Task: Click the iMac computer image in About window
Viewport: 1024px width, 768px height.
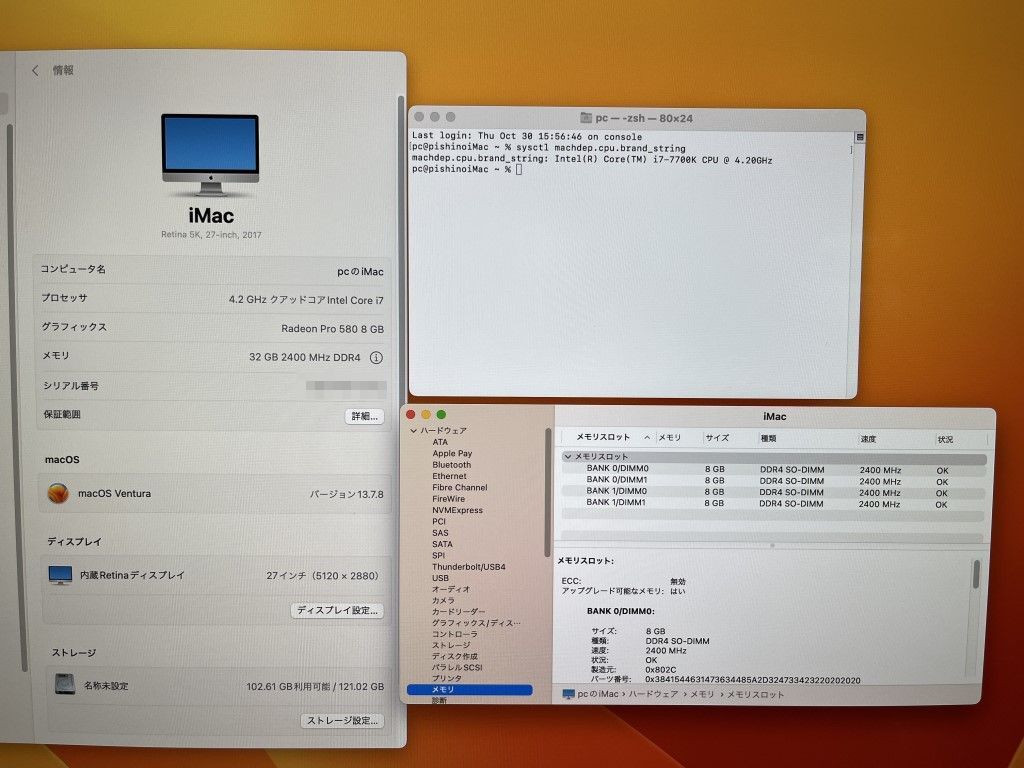Action: pyautogui.click(x=210, y=155)
